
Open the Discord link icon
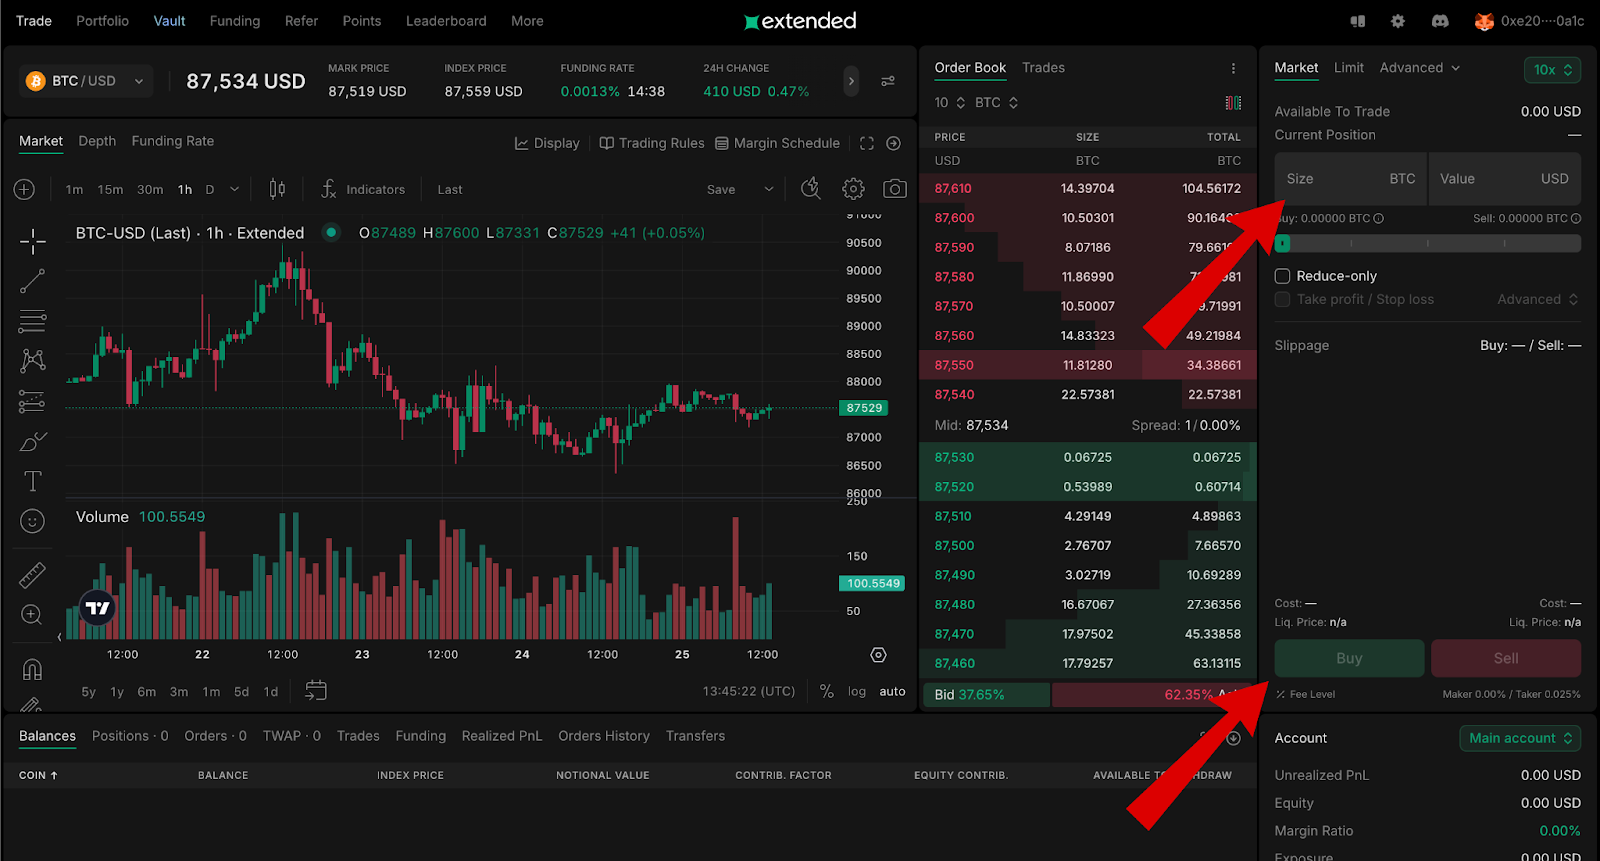1440,21
